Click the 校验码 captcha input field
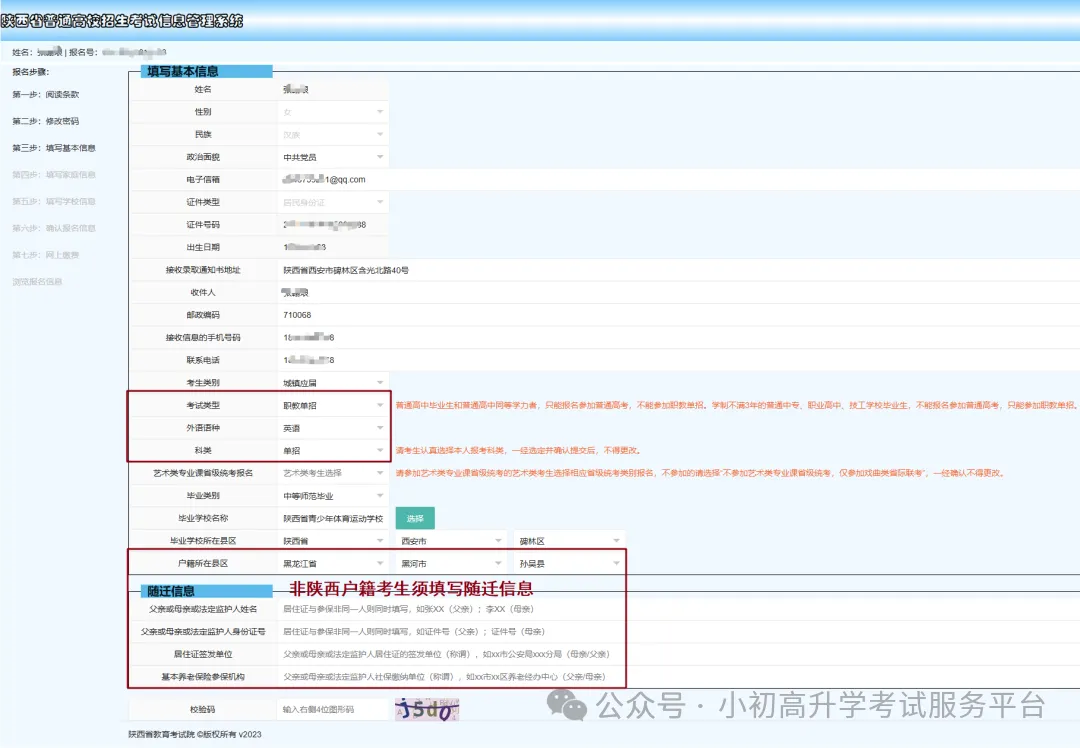Viewport: 1080px width, 748px height. pyautogui.click(x=333, y=709)
